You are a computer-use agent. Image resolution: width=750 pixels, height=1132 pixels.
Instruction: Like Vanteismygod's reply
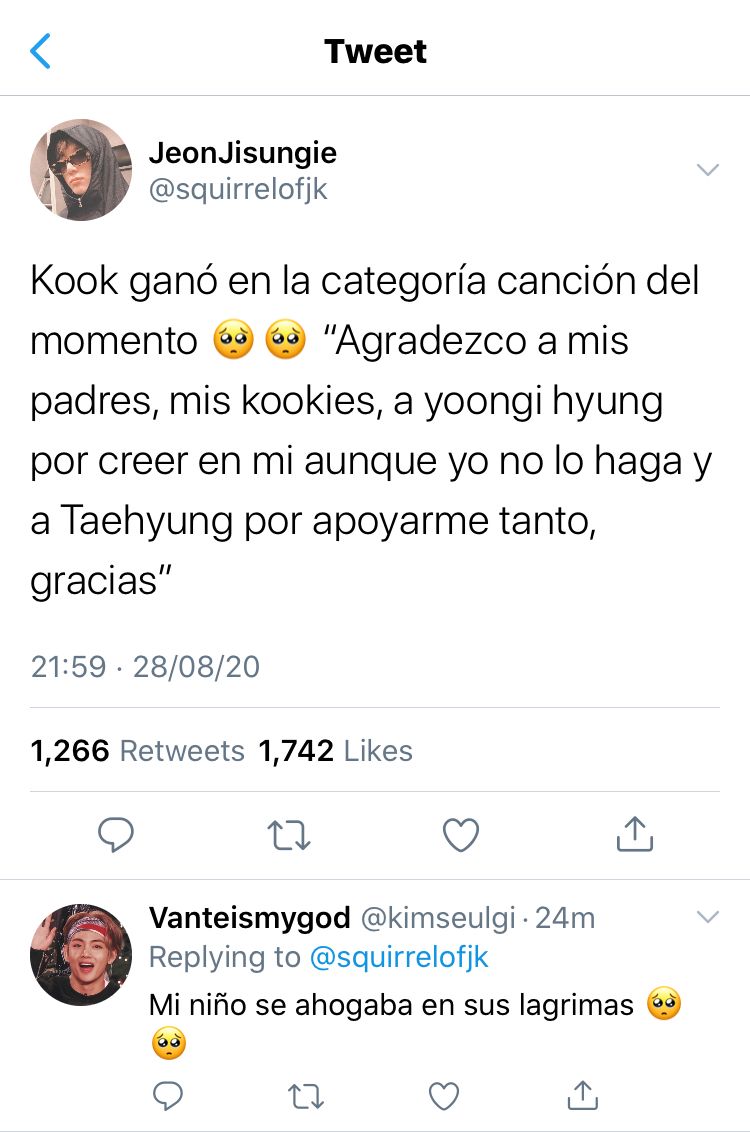coord(444,1096)
